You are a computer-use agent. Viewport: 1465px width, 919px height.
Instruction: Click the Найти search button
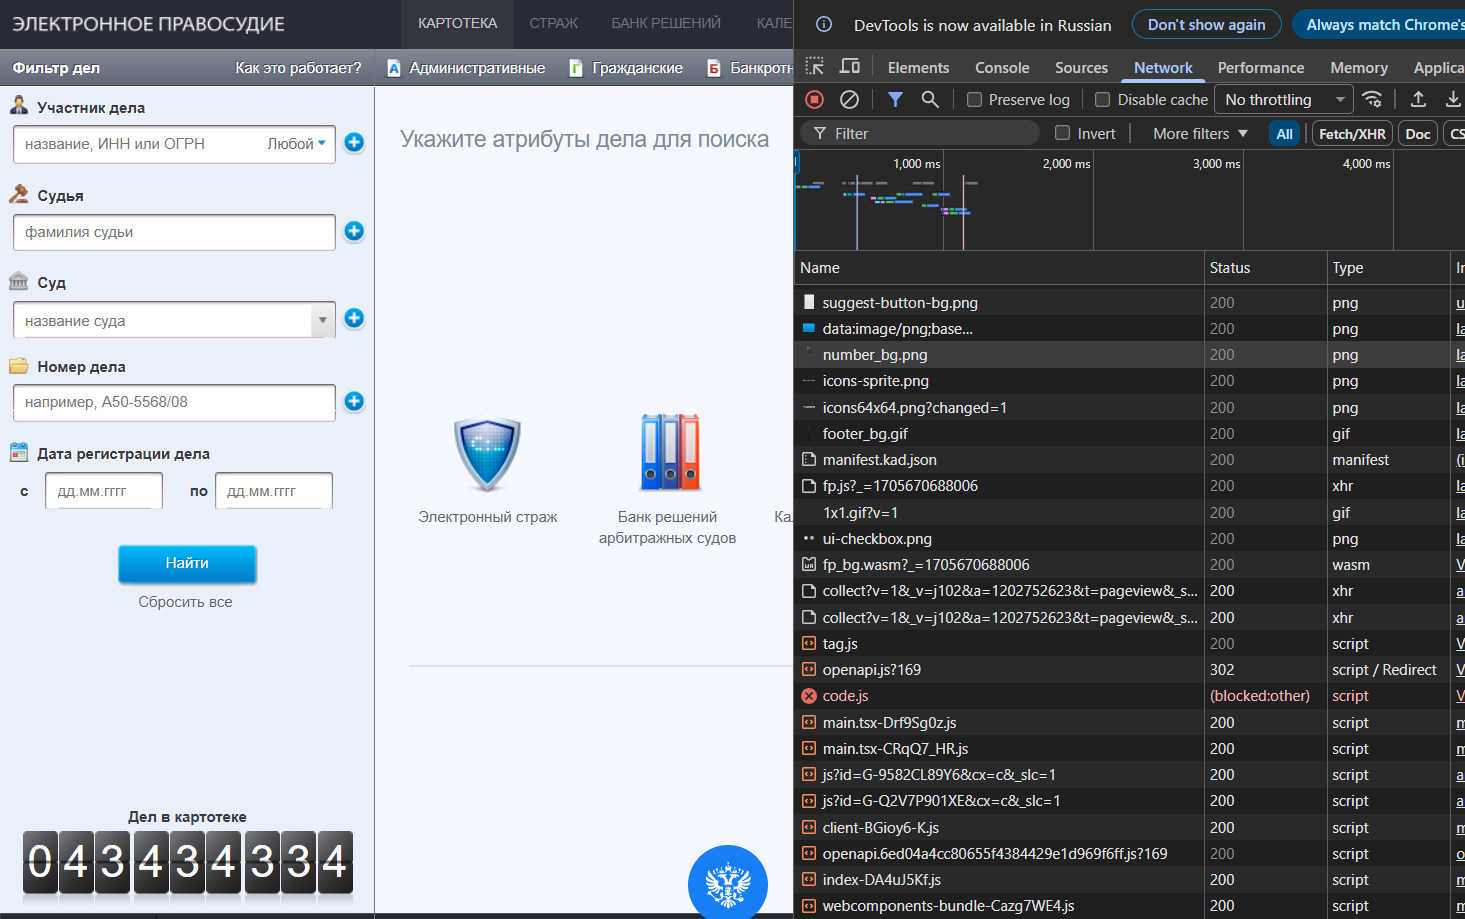(187, 564)
